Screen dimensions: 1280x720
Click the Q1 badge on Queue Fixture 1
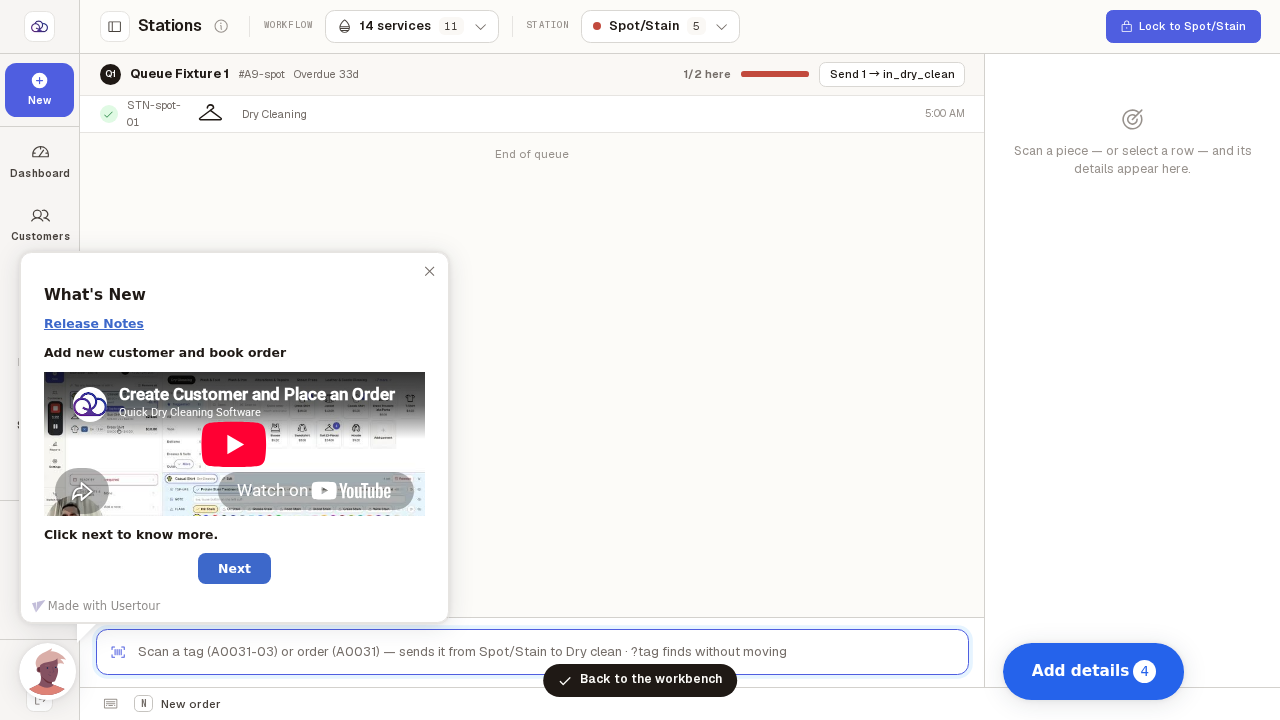[x=110, y=74]
